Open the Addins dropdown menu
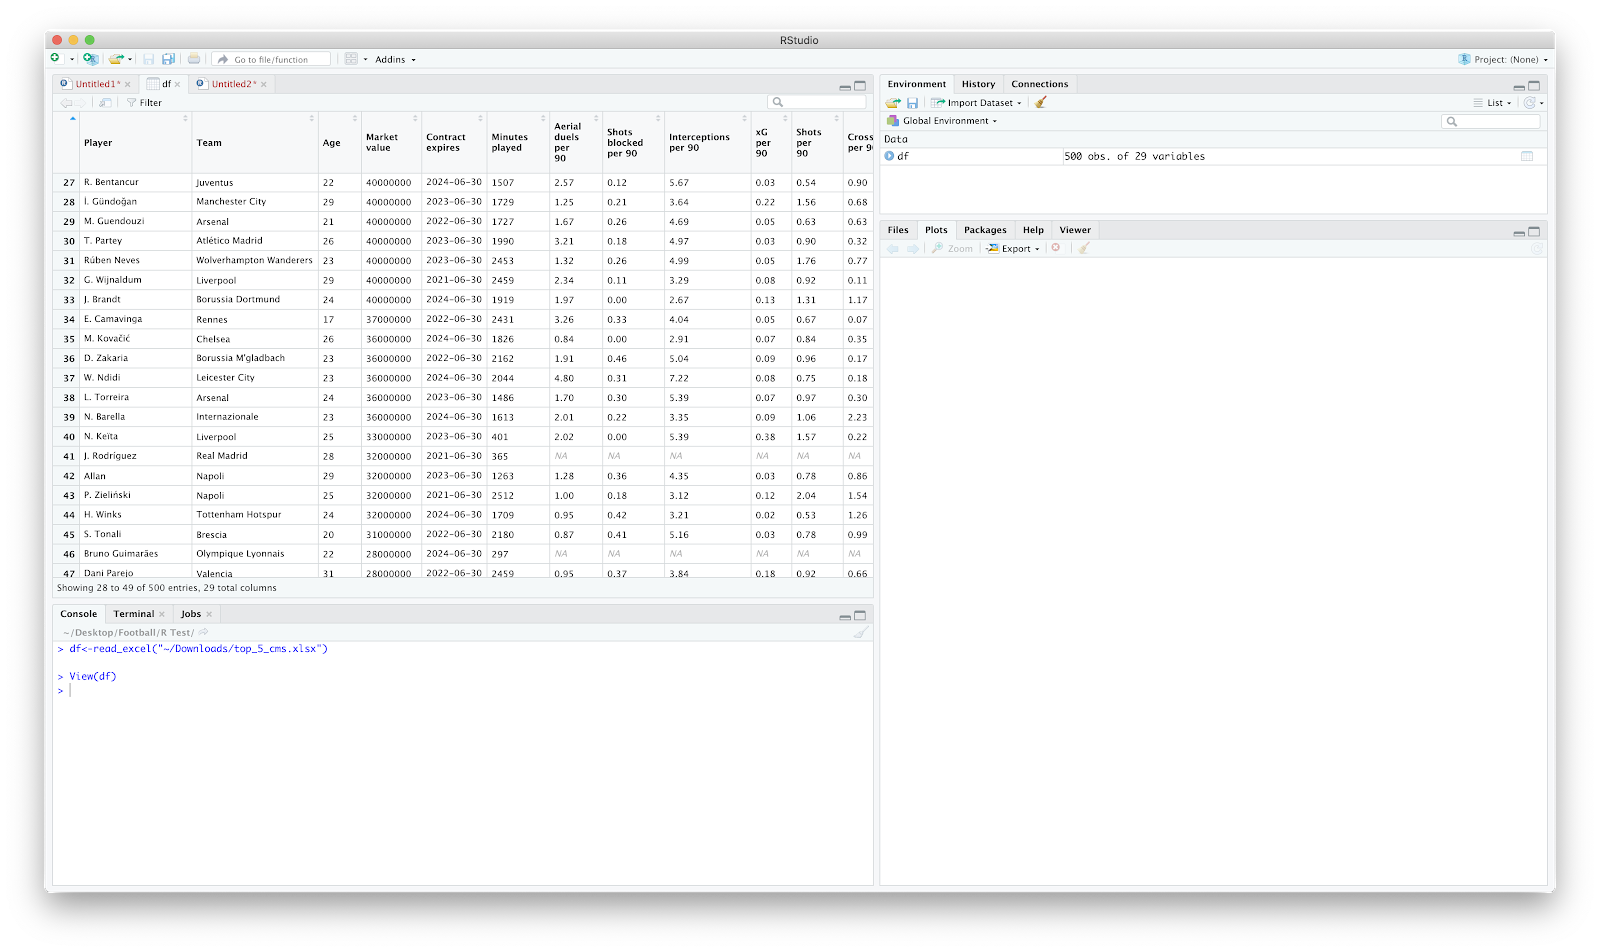The image size is (1600, 952). tap(395, 60)
